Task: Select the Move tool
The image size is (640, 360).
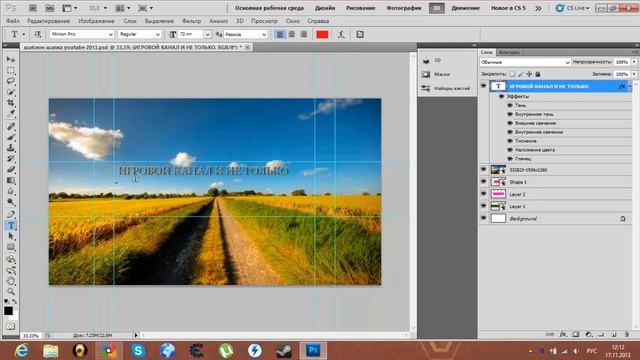Action: point(11,60)
